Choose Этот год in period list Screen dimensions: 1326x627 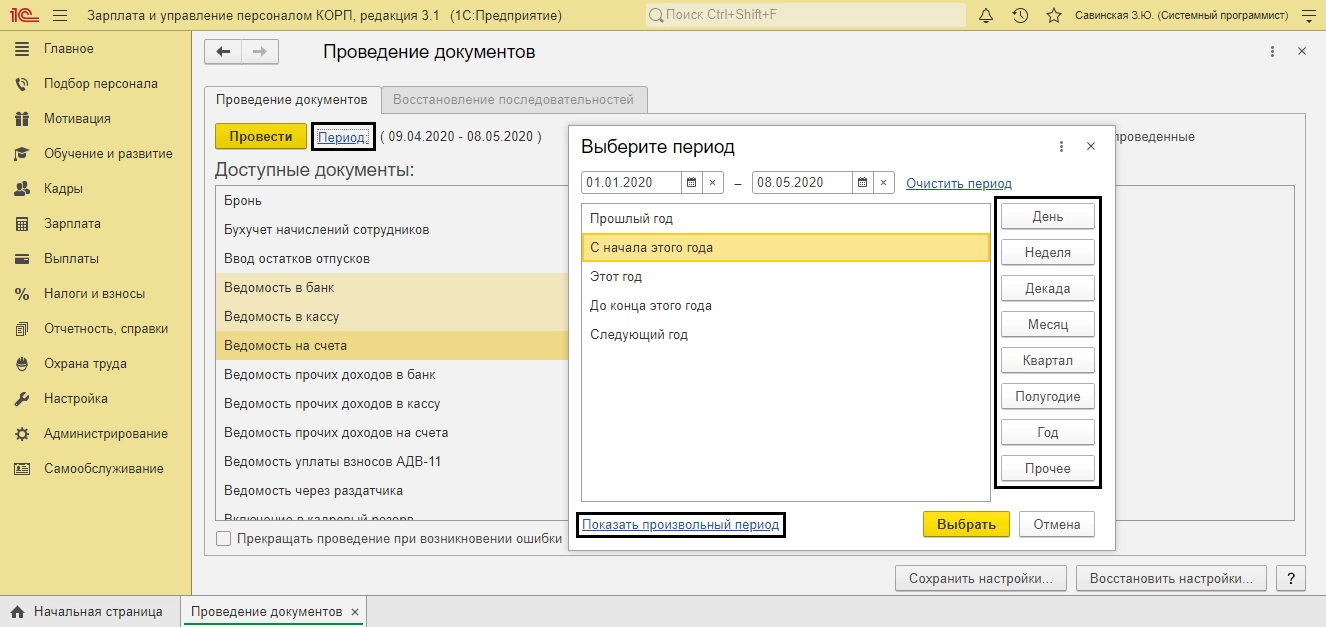pos(785,277)
